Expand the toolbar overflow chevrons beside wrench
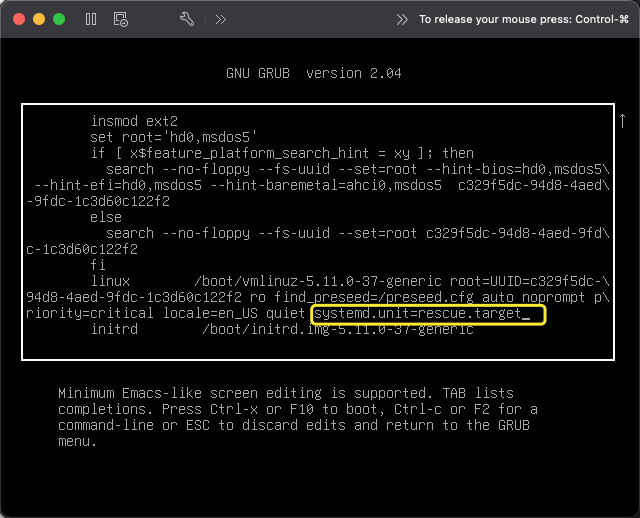 [221, 20]
